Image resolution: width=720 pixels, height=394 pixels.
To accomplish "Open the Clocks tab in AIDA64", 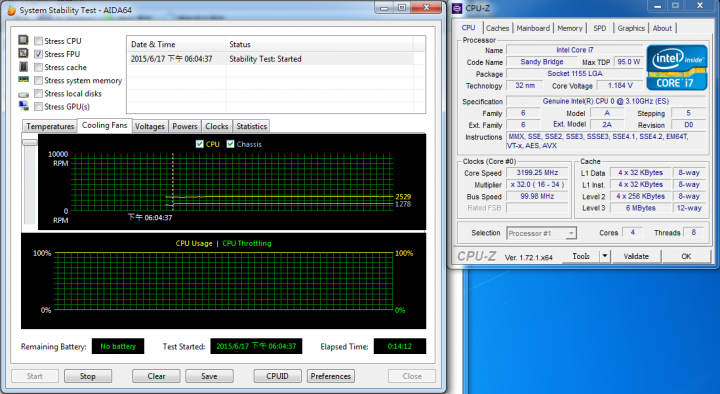I will (217, 126).
